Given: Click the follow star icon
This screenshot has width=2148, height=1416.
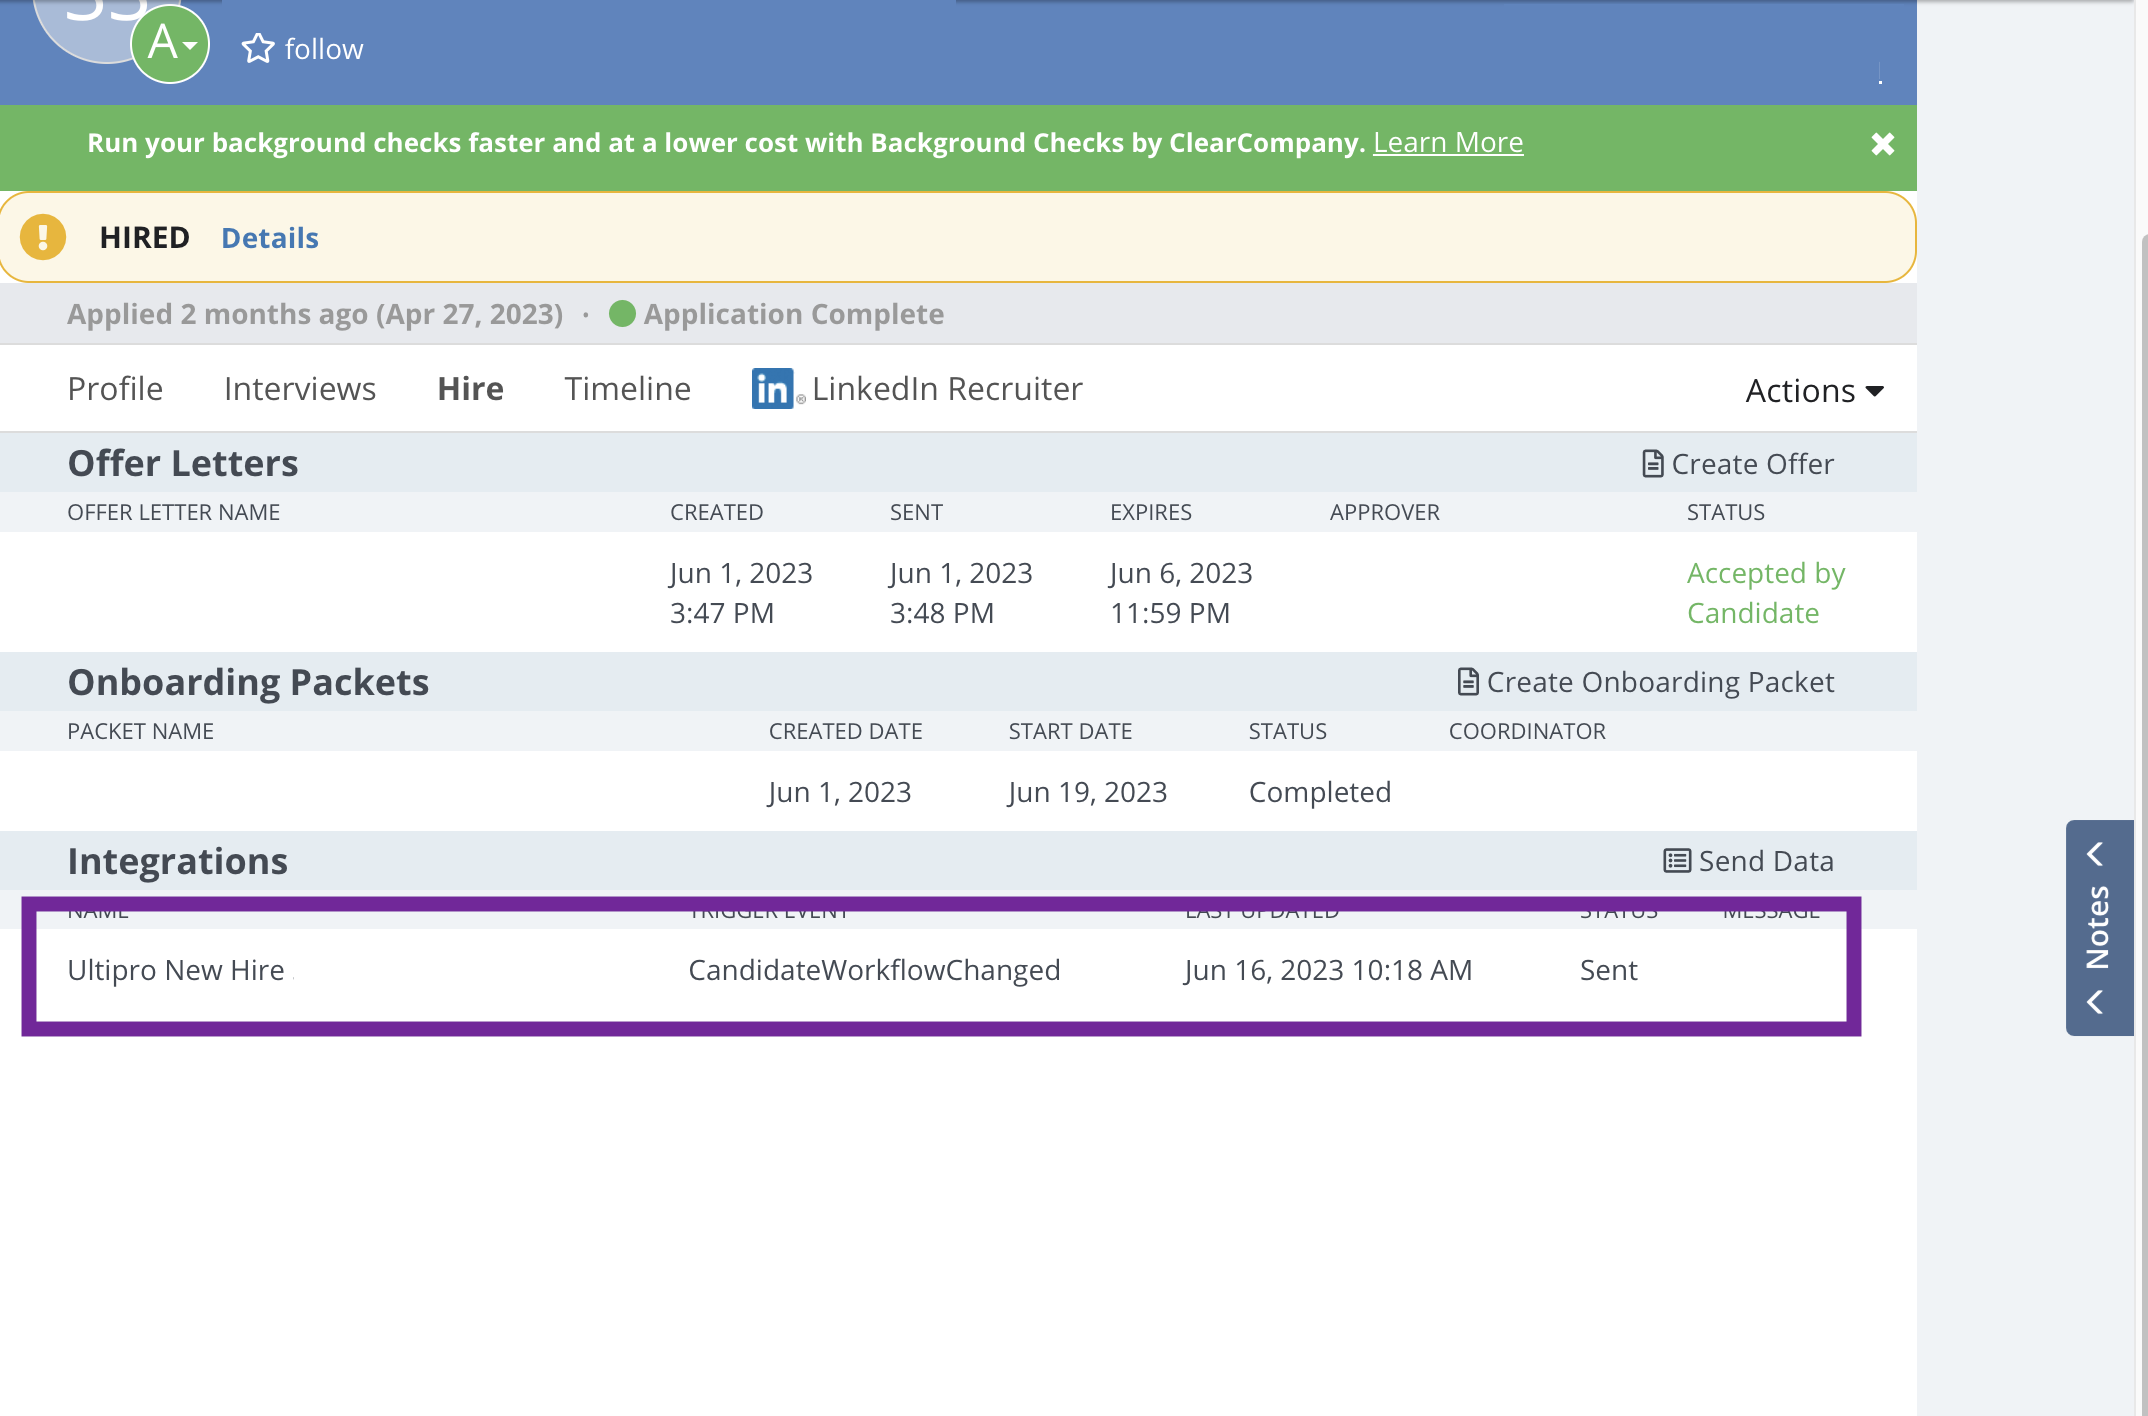Looking at the screenshot, I should tap(258, 48).
